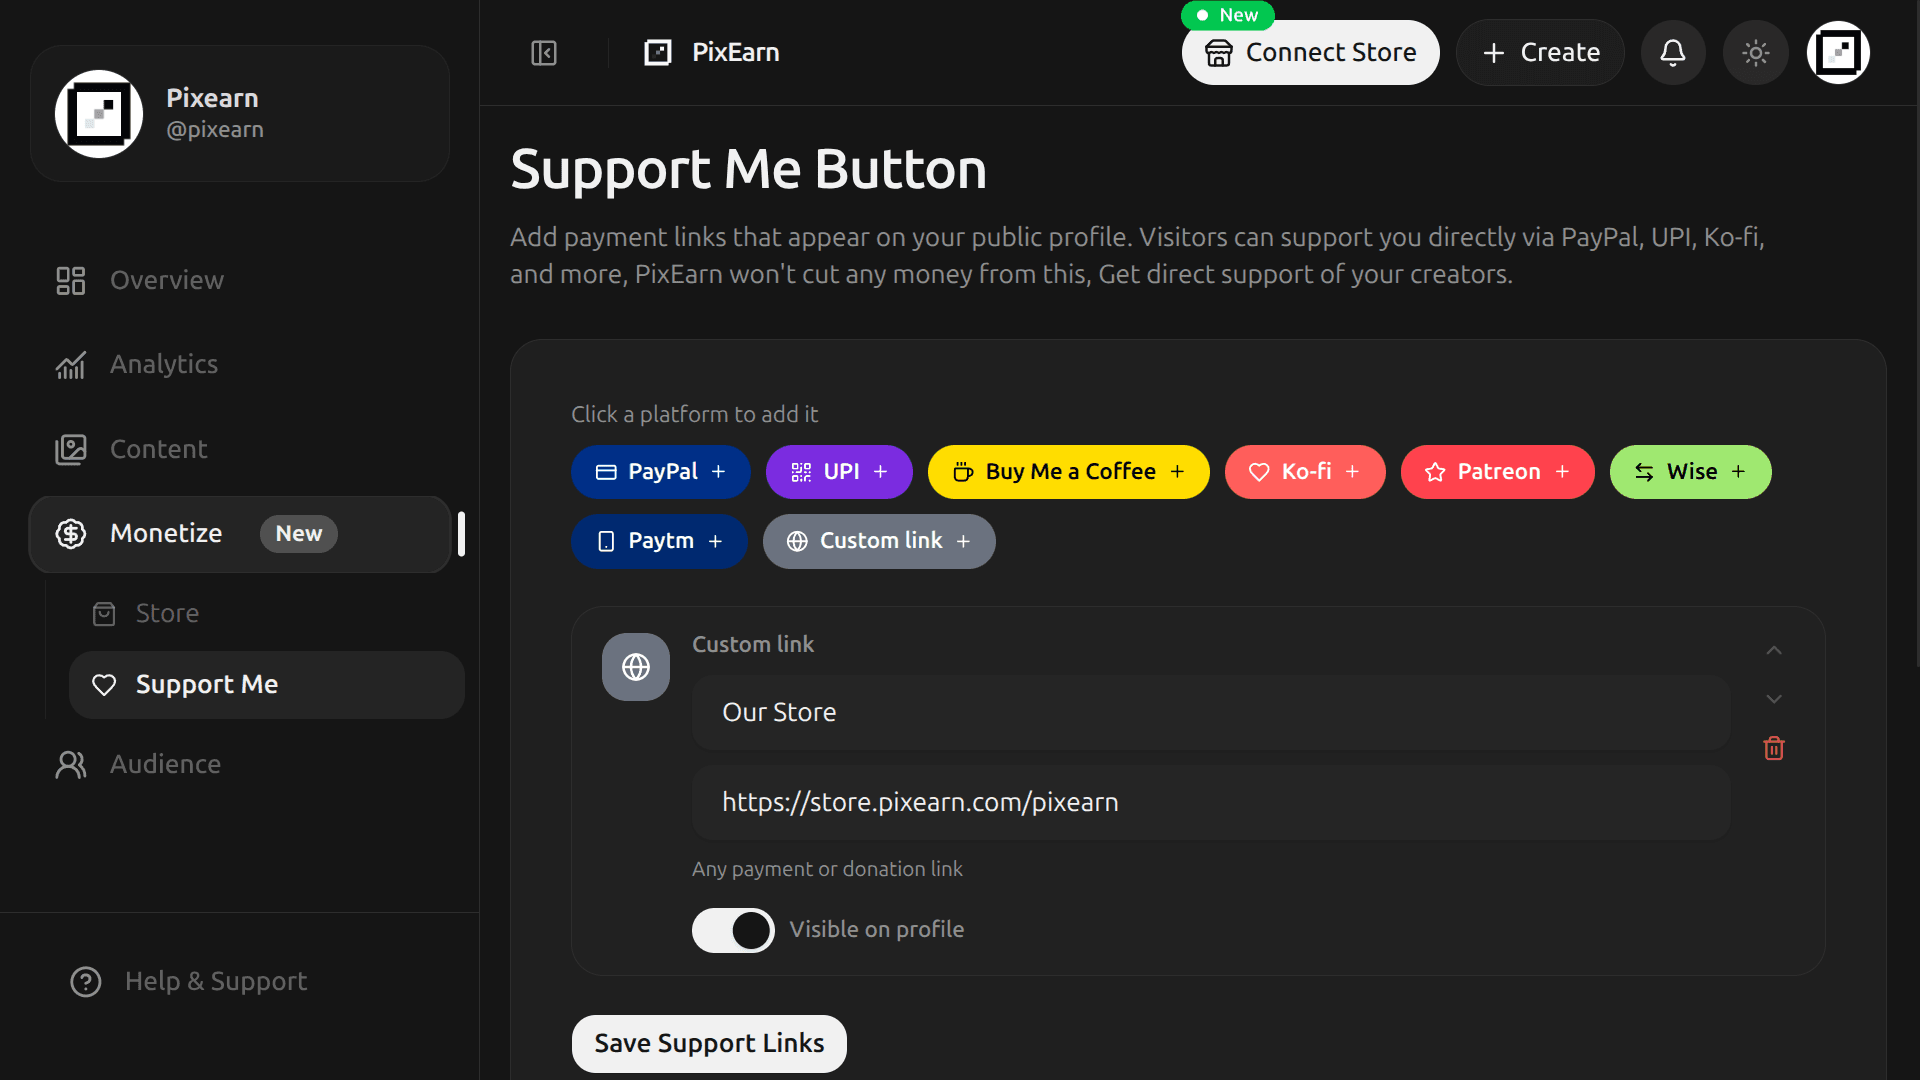Open Content section
The image size is (1920, 1080).
click(x=240, y=449)
